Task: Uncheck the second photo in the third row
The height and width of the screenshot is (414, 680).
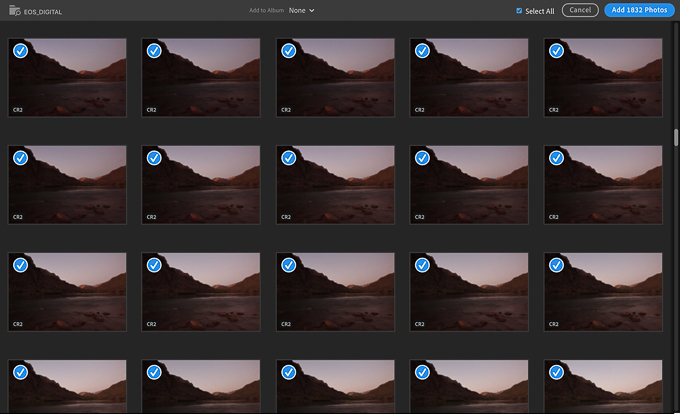Action: pyautogui.click(x=154, y=265)
